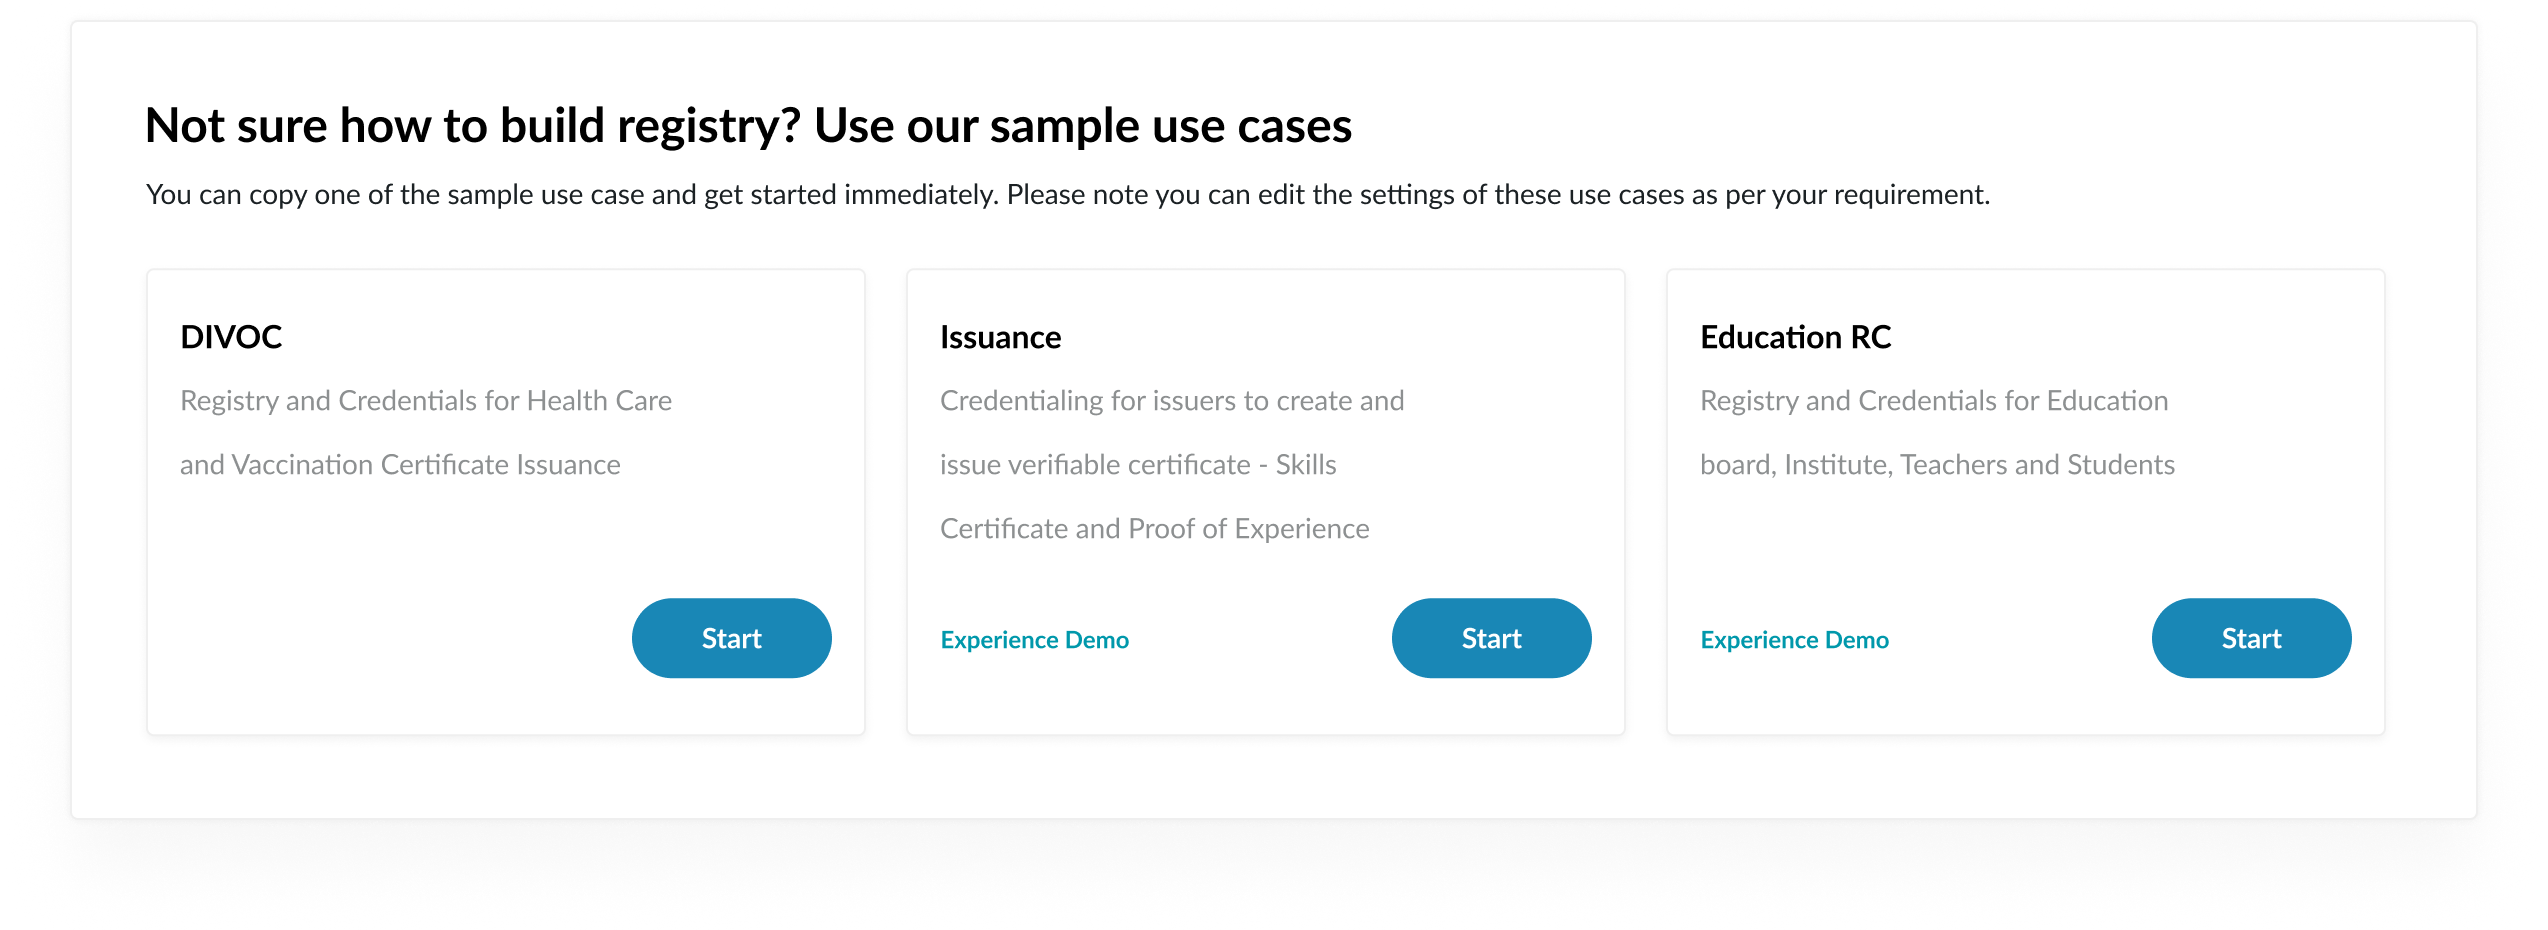Click 'Registry and Credentials for Health Care' text
Image resolution: width=2548 pixels, height=930 pixels.
coord(426,401)
